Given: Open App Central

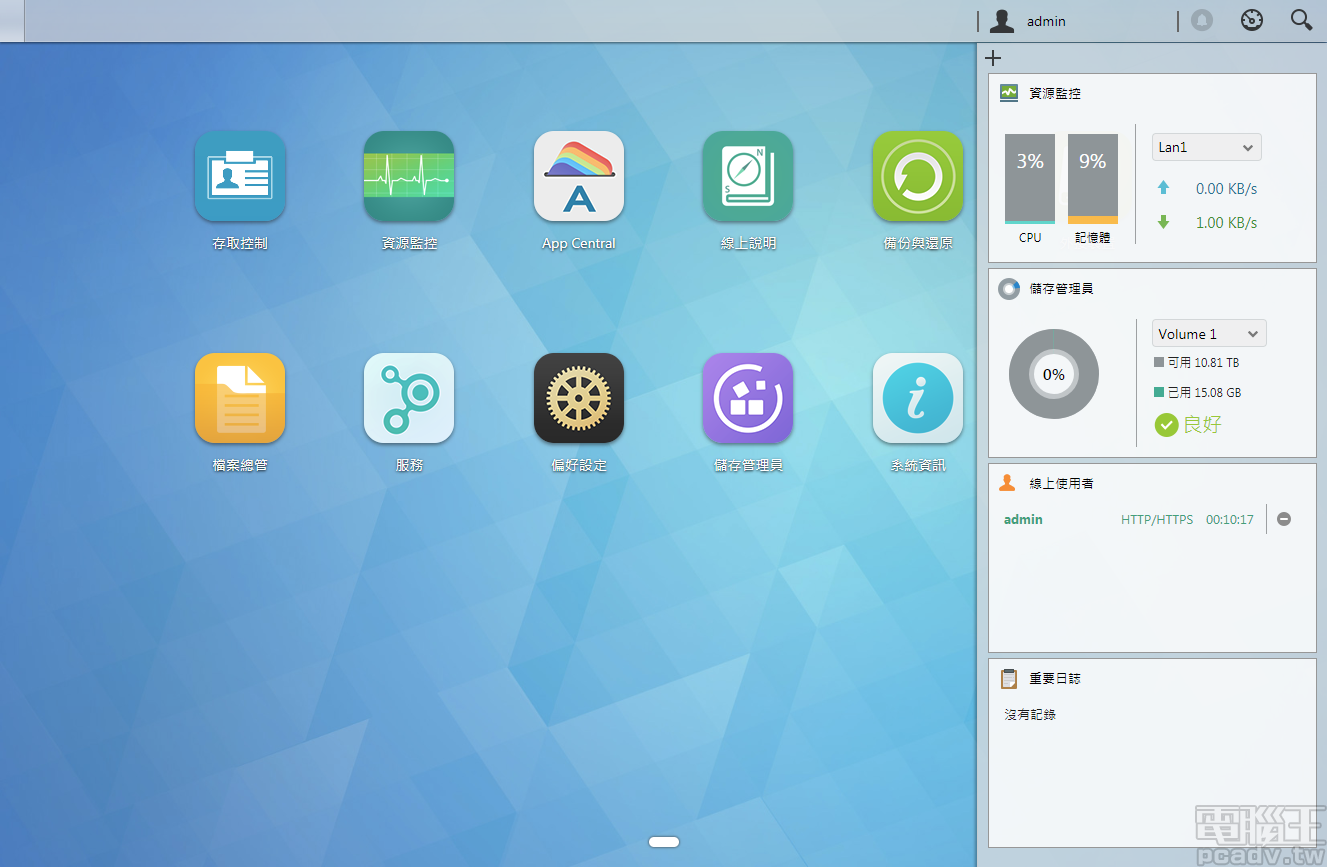Looking at the screenshot, I should (579, 176).
